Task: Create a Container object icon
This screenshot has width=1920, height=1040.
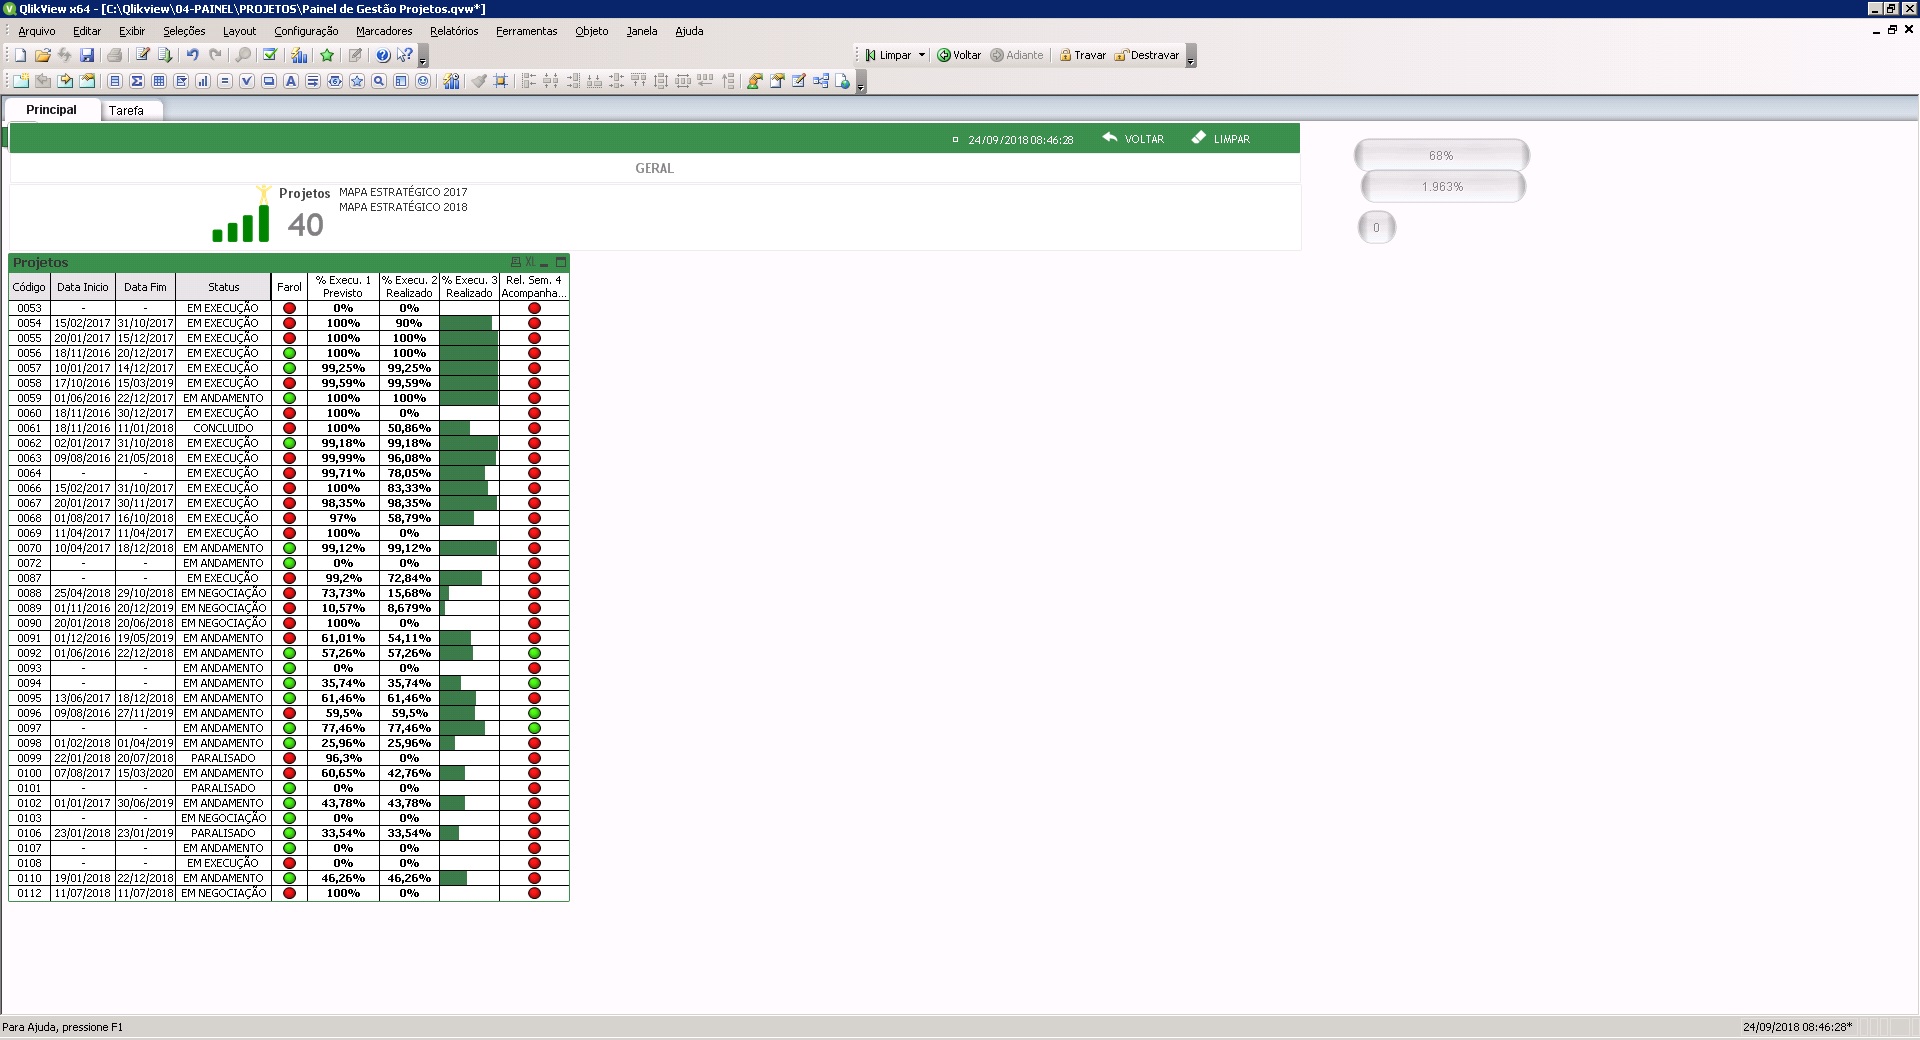Action: [x=401, y=81]
